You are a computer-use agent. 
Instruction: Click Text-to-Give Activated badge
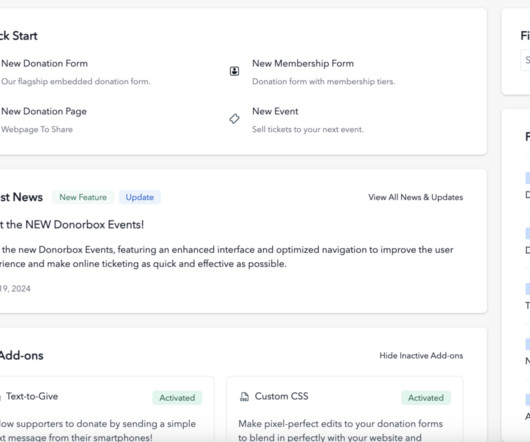pyautogui.click(x=177, y=398)
